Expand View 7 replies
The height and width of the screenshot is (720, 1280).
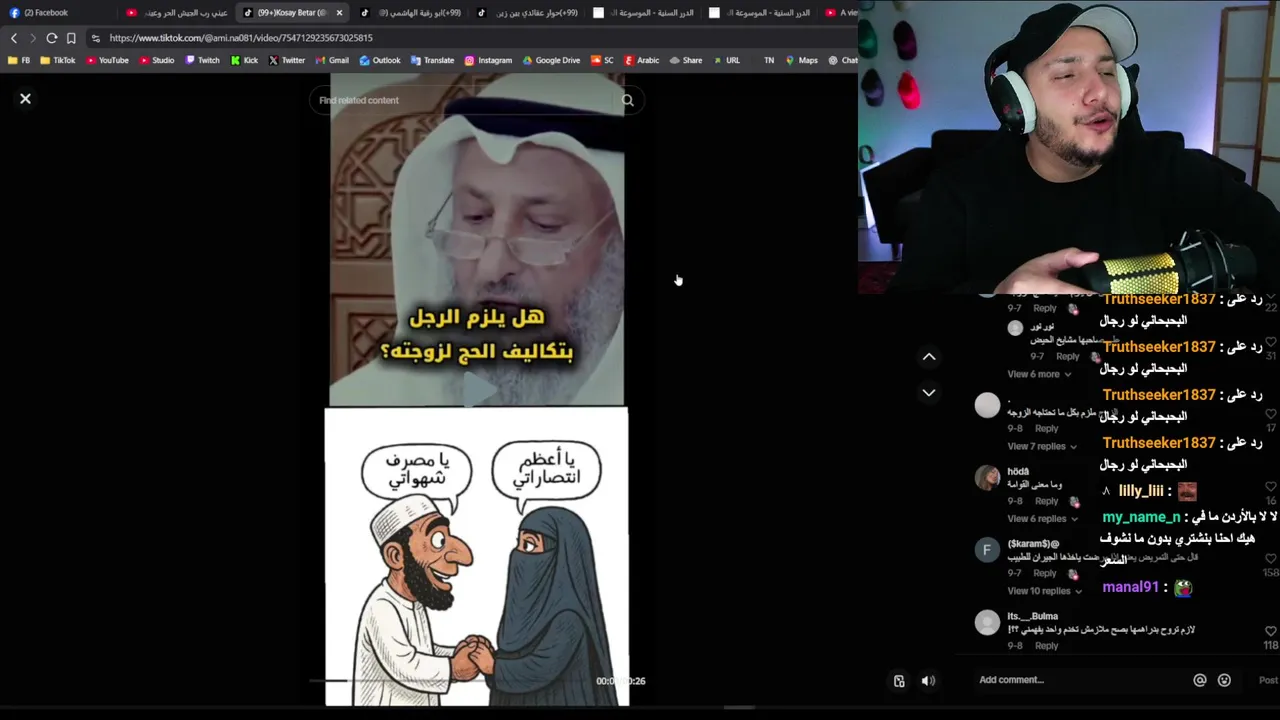(x=1042, y=446)
